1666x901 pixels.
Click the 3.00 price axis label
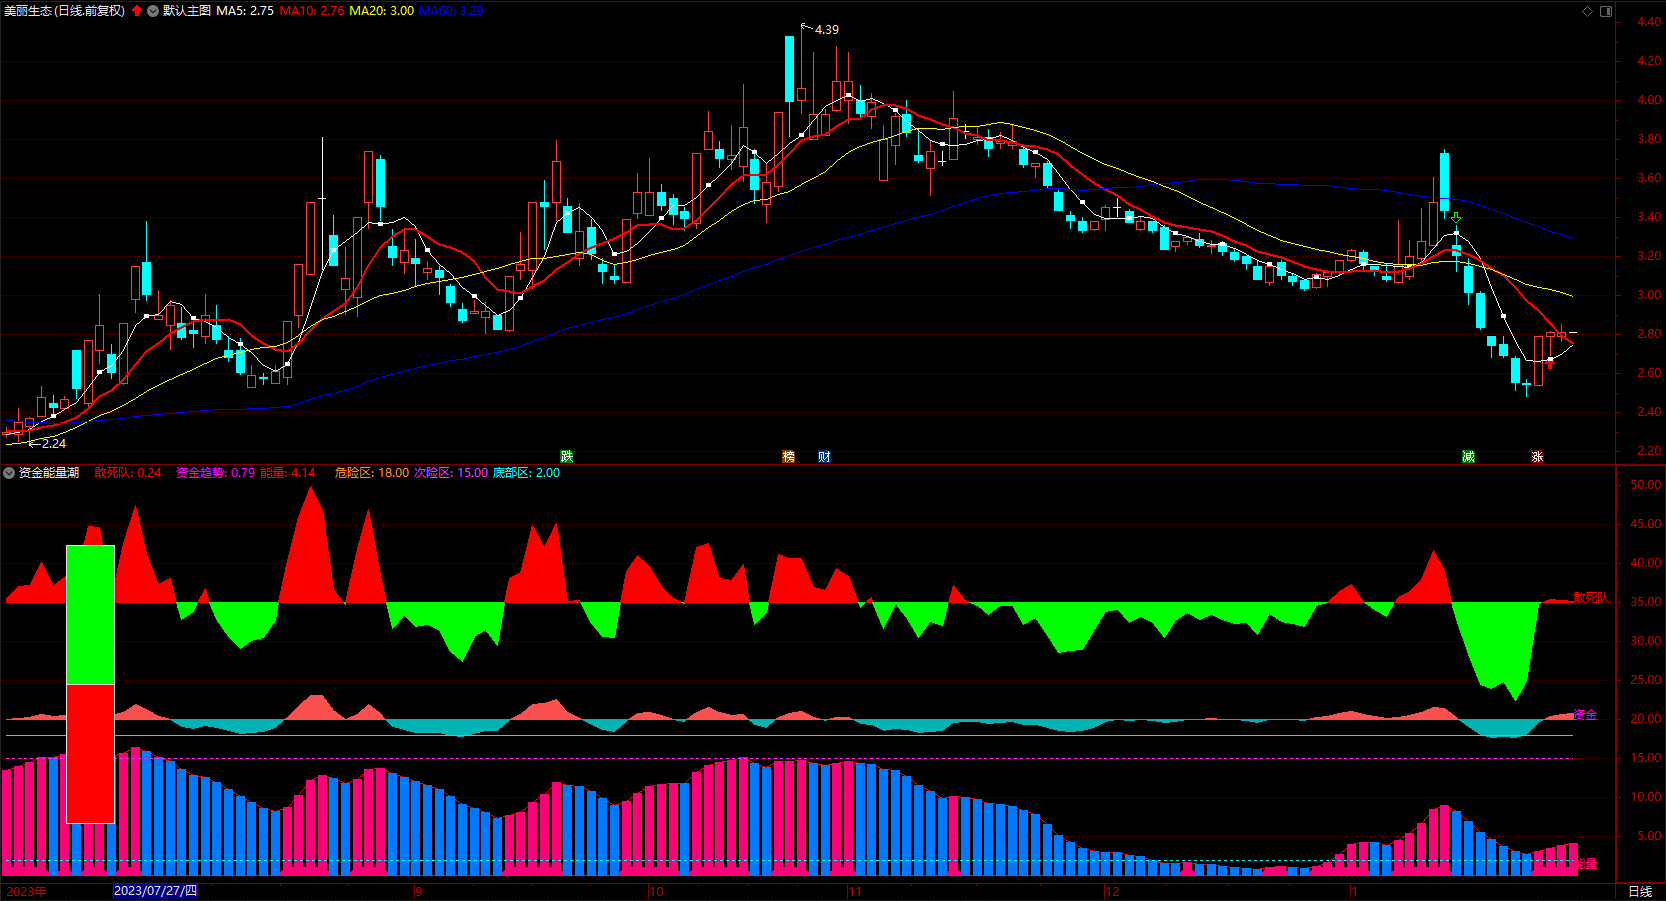coord(1649,295)
